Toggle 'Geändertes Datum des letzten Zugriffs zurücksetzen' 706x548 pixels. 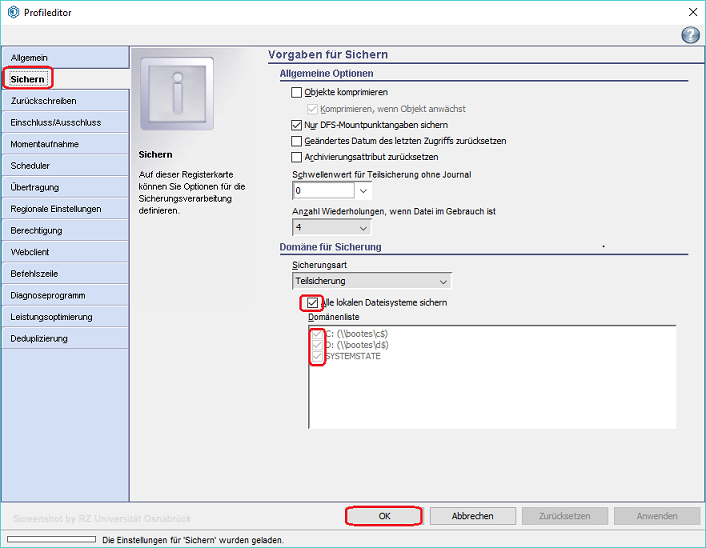point(296,141)
